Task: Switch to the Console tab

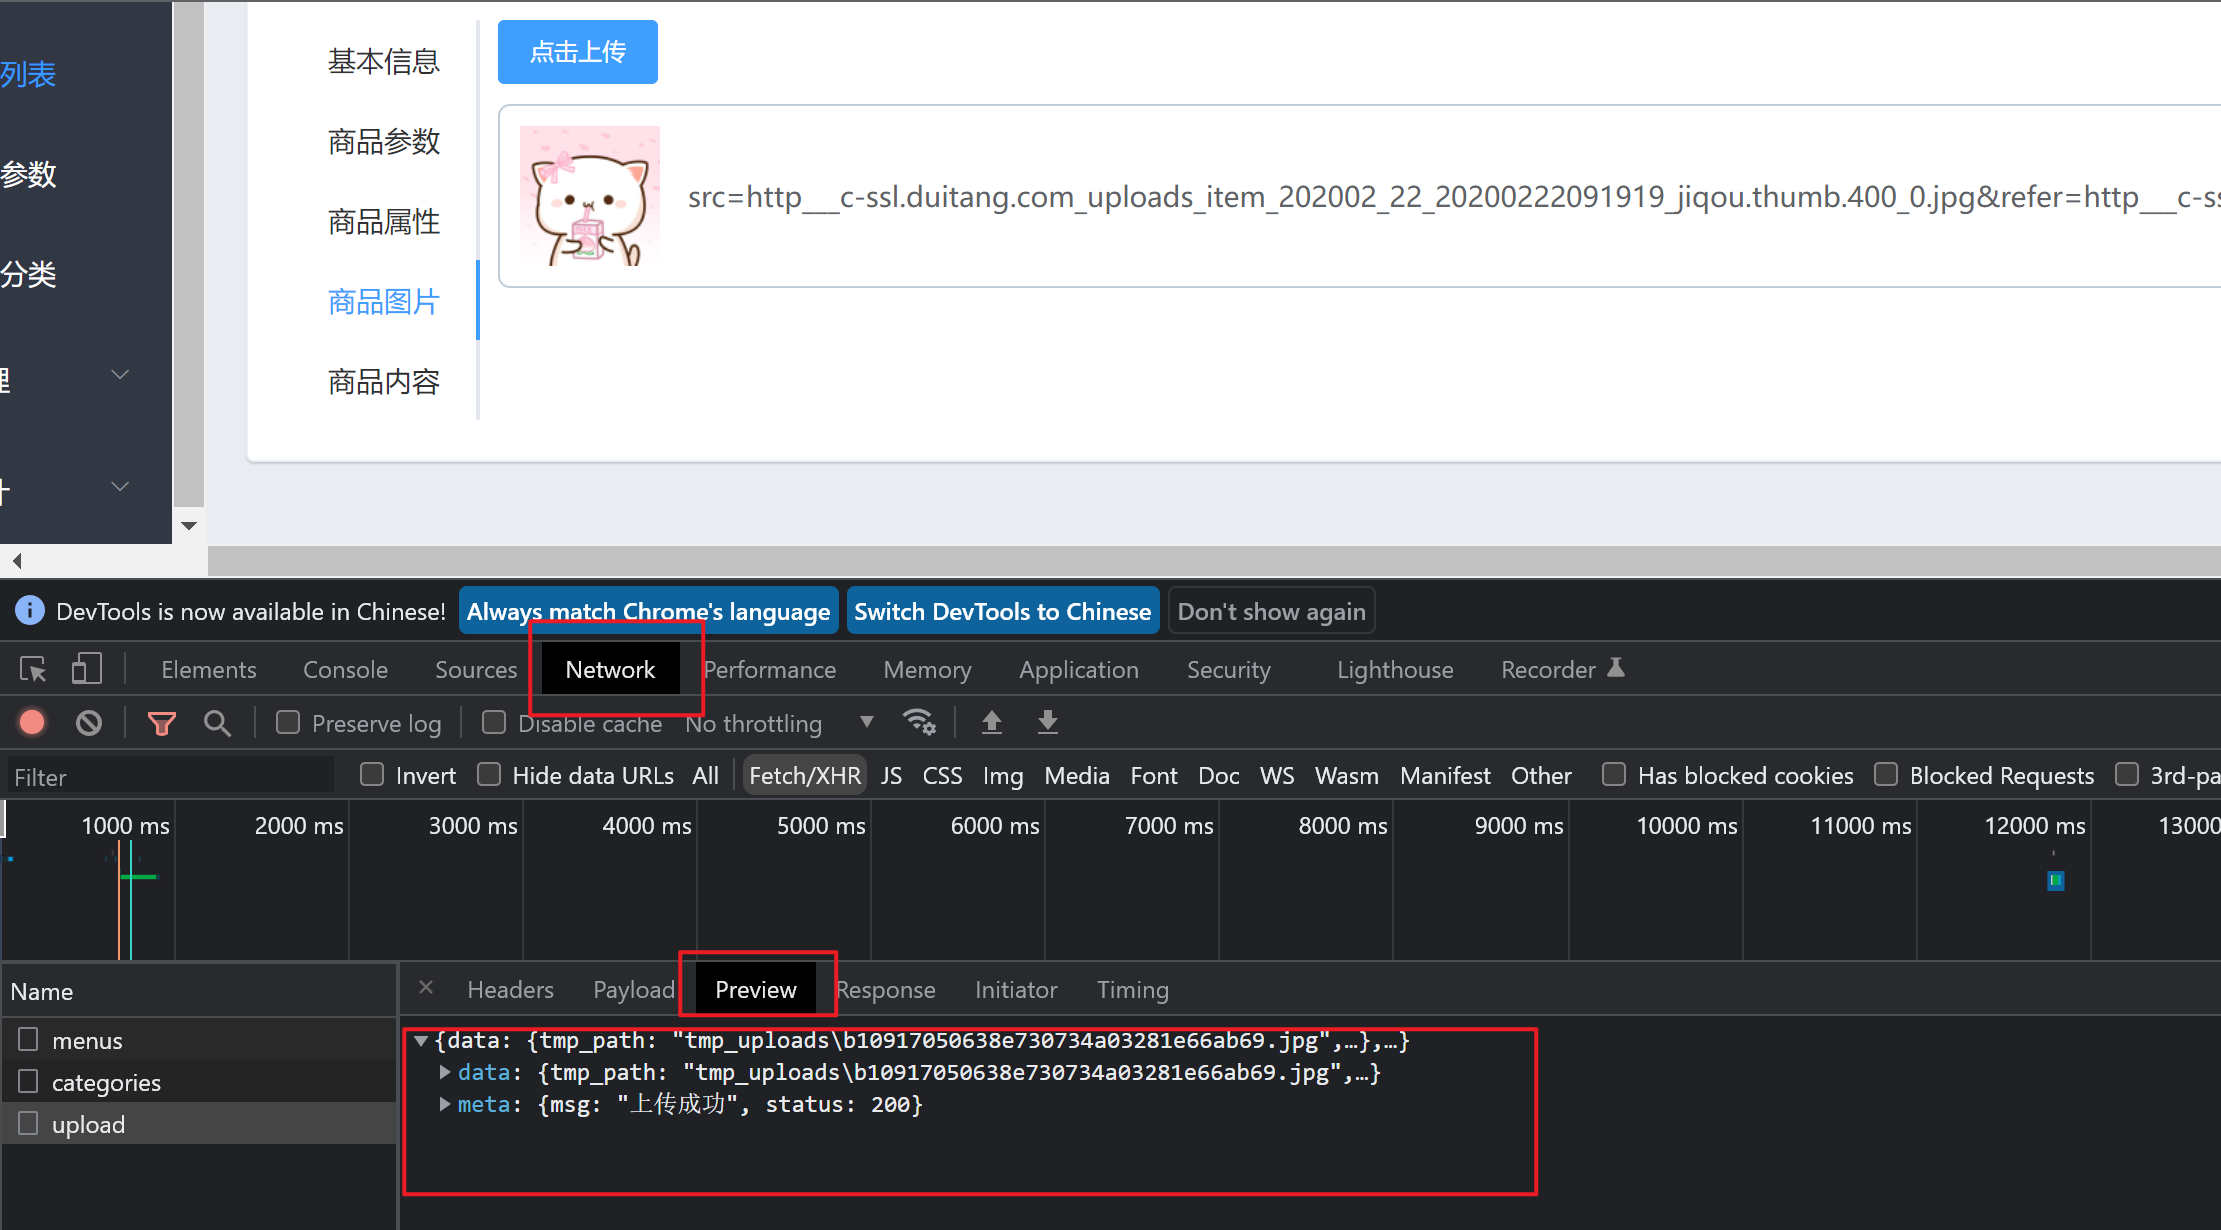Action: coord(344,669)
